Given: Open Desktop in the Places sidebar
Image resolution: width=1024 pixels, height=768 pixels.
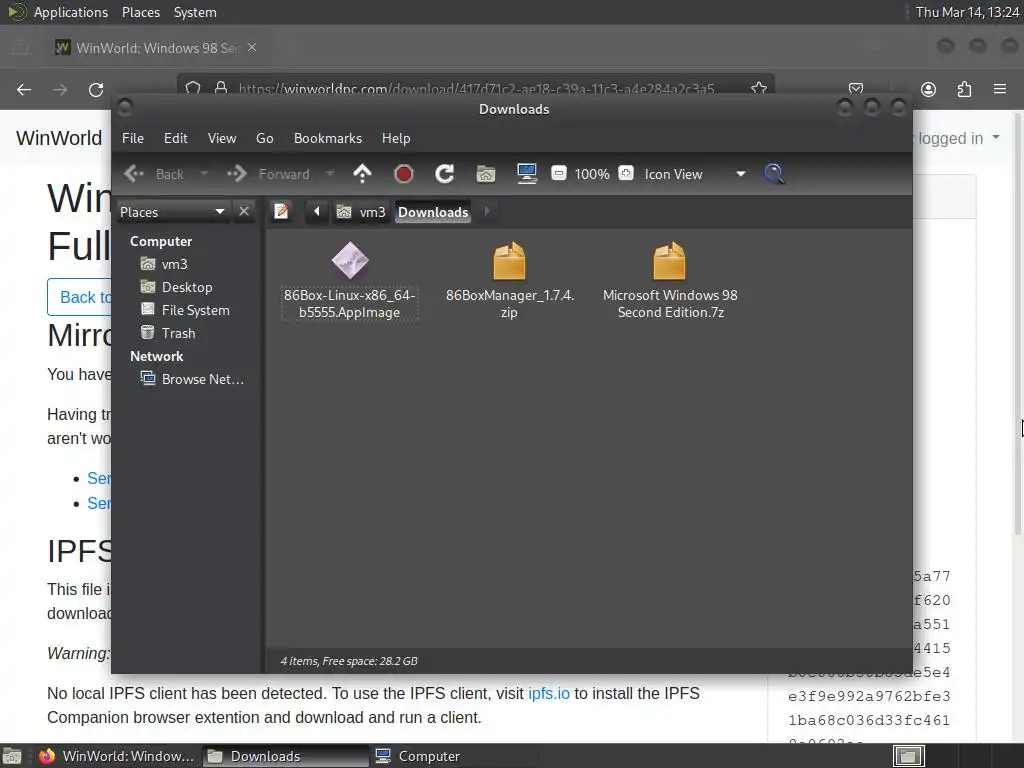Looking at the screenshot, I should pos(186,287).
